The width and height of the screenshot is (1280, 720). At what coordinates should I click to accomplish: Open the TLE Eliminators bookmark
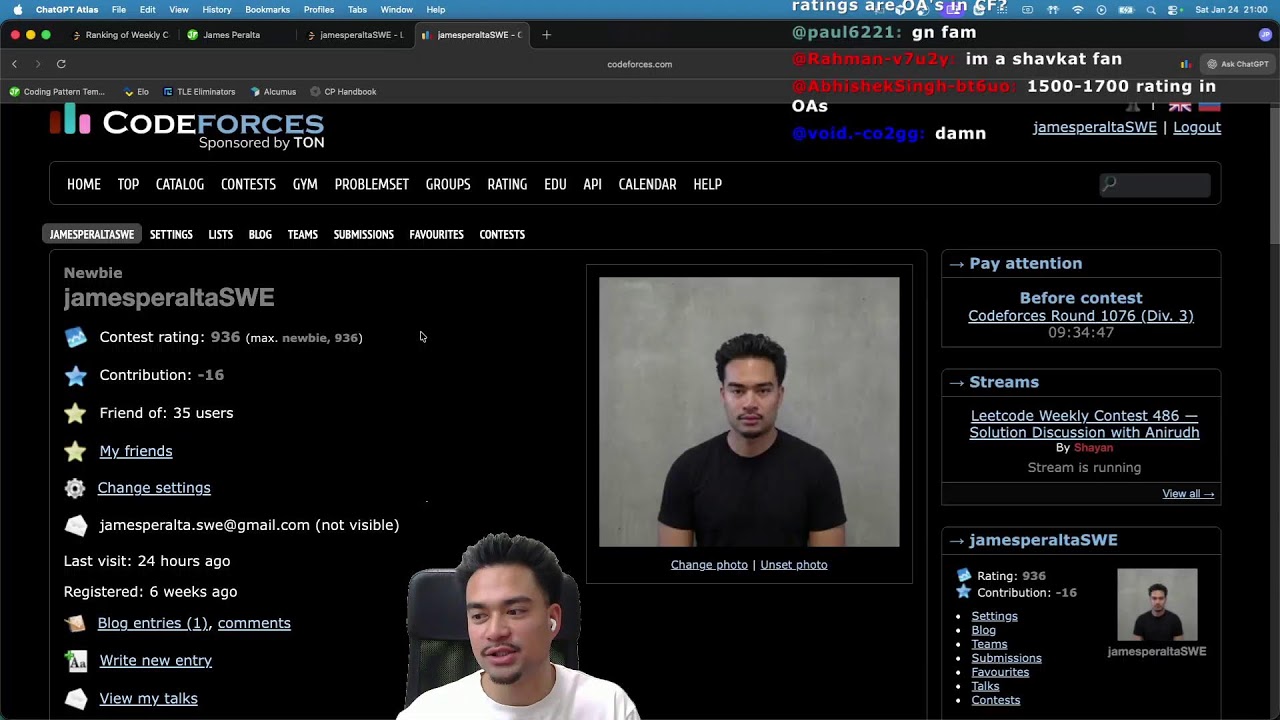coord(199,92)
